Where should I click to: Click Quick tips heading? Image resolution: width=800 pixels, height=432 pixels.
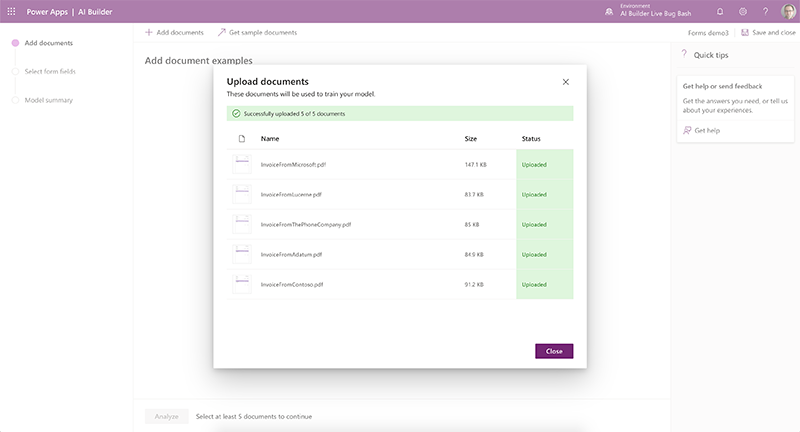(711, 55)
